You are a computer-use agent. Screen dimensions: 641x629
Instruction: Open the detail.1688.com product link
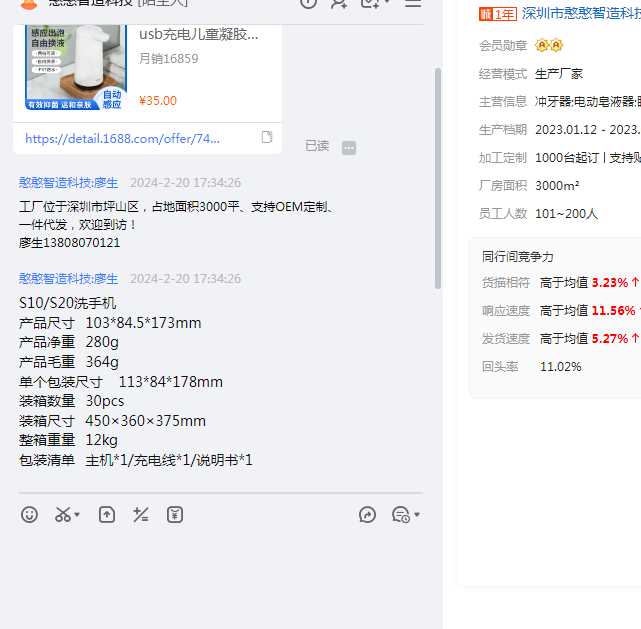(x=122, y=139)
